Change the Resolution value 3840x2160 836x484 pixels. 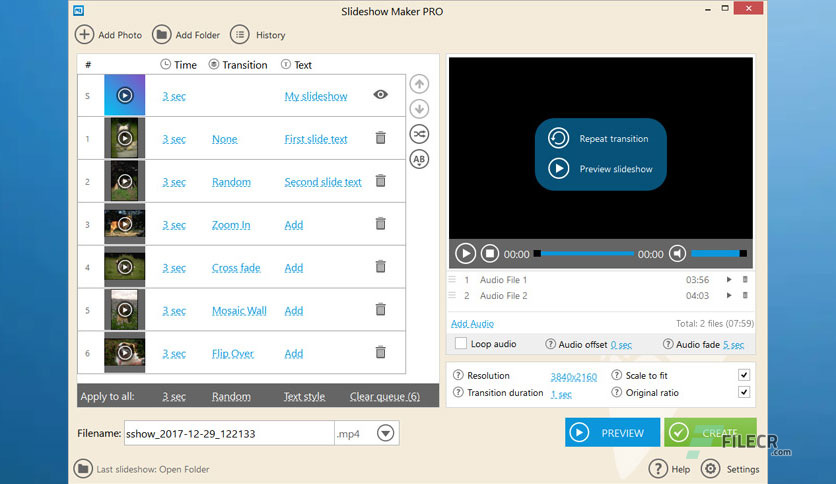tap(574, 377)
